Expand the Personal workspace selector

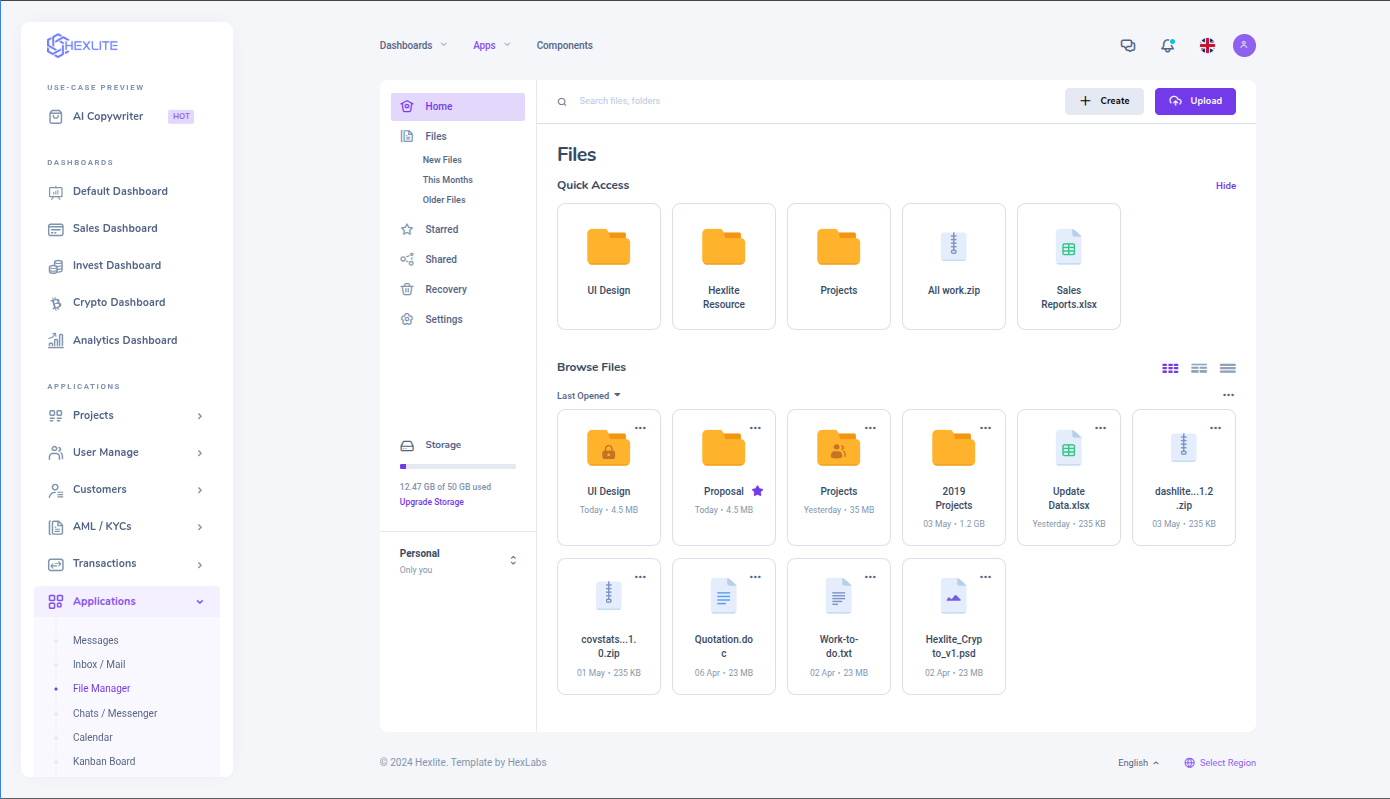tap(513, 560)
